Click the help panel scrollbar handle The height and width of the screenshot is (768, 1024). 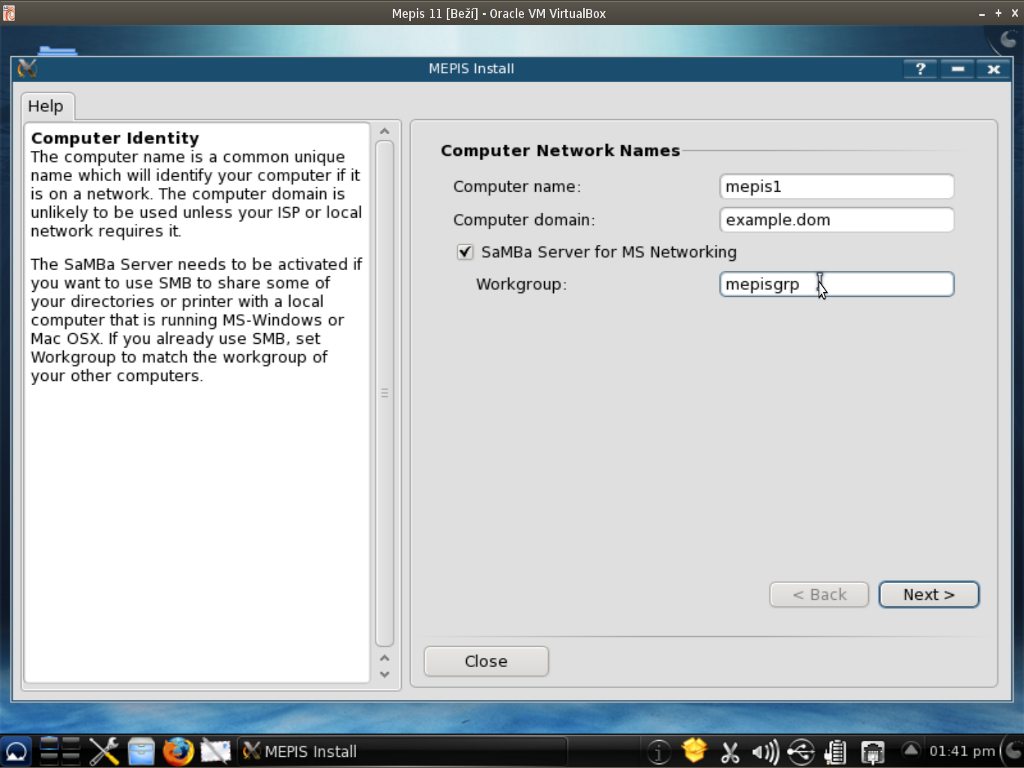point(385,393)
